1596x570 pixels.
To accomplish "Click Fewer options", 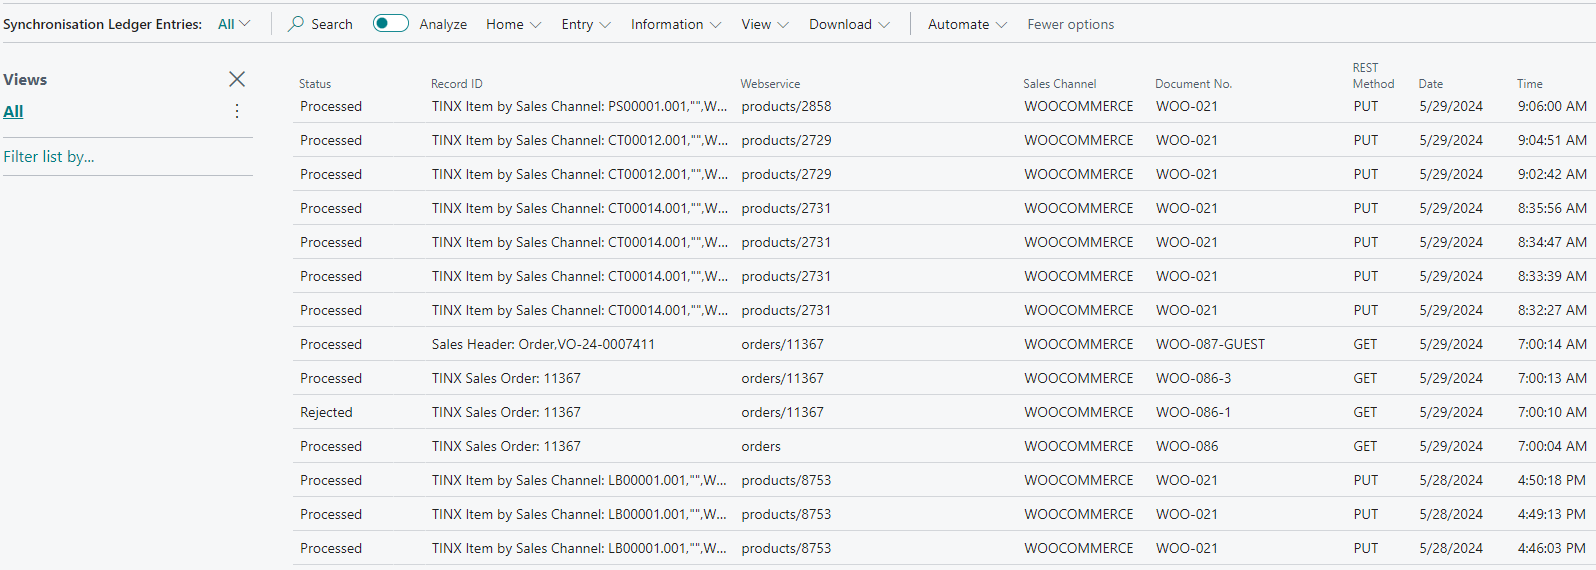I will 1070,24.
